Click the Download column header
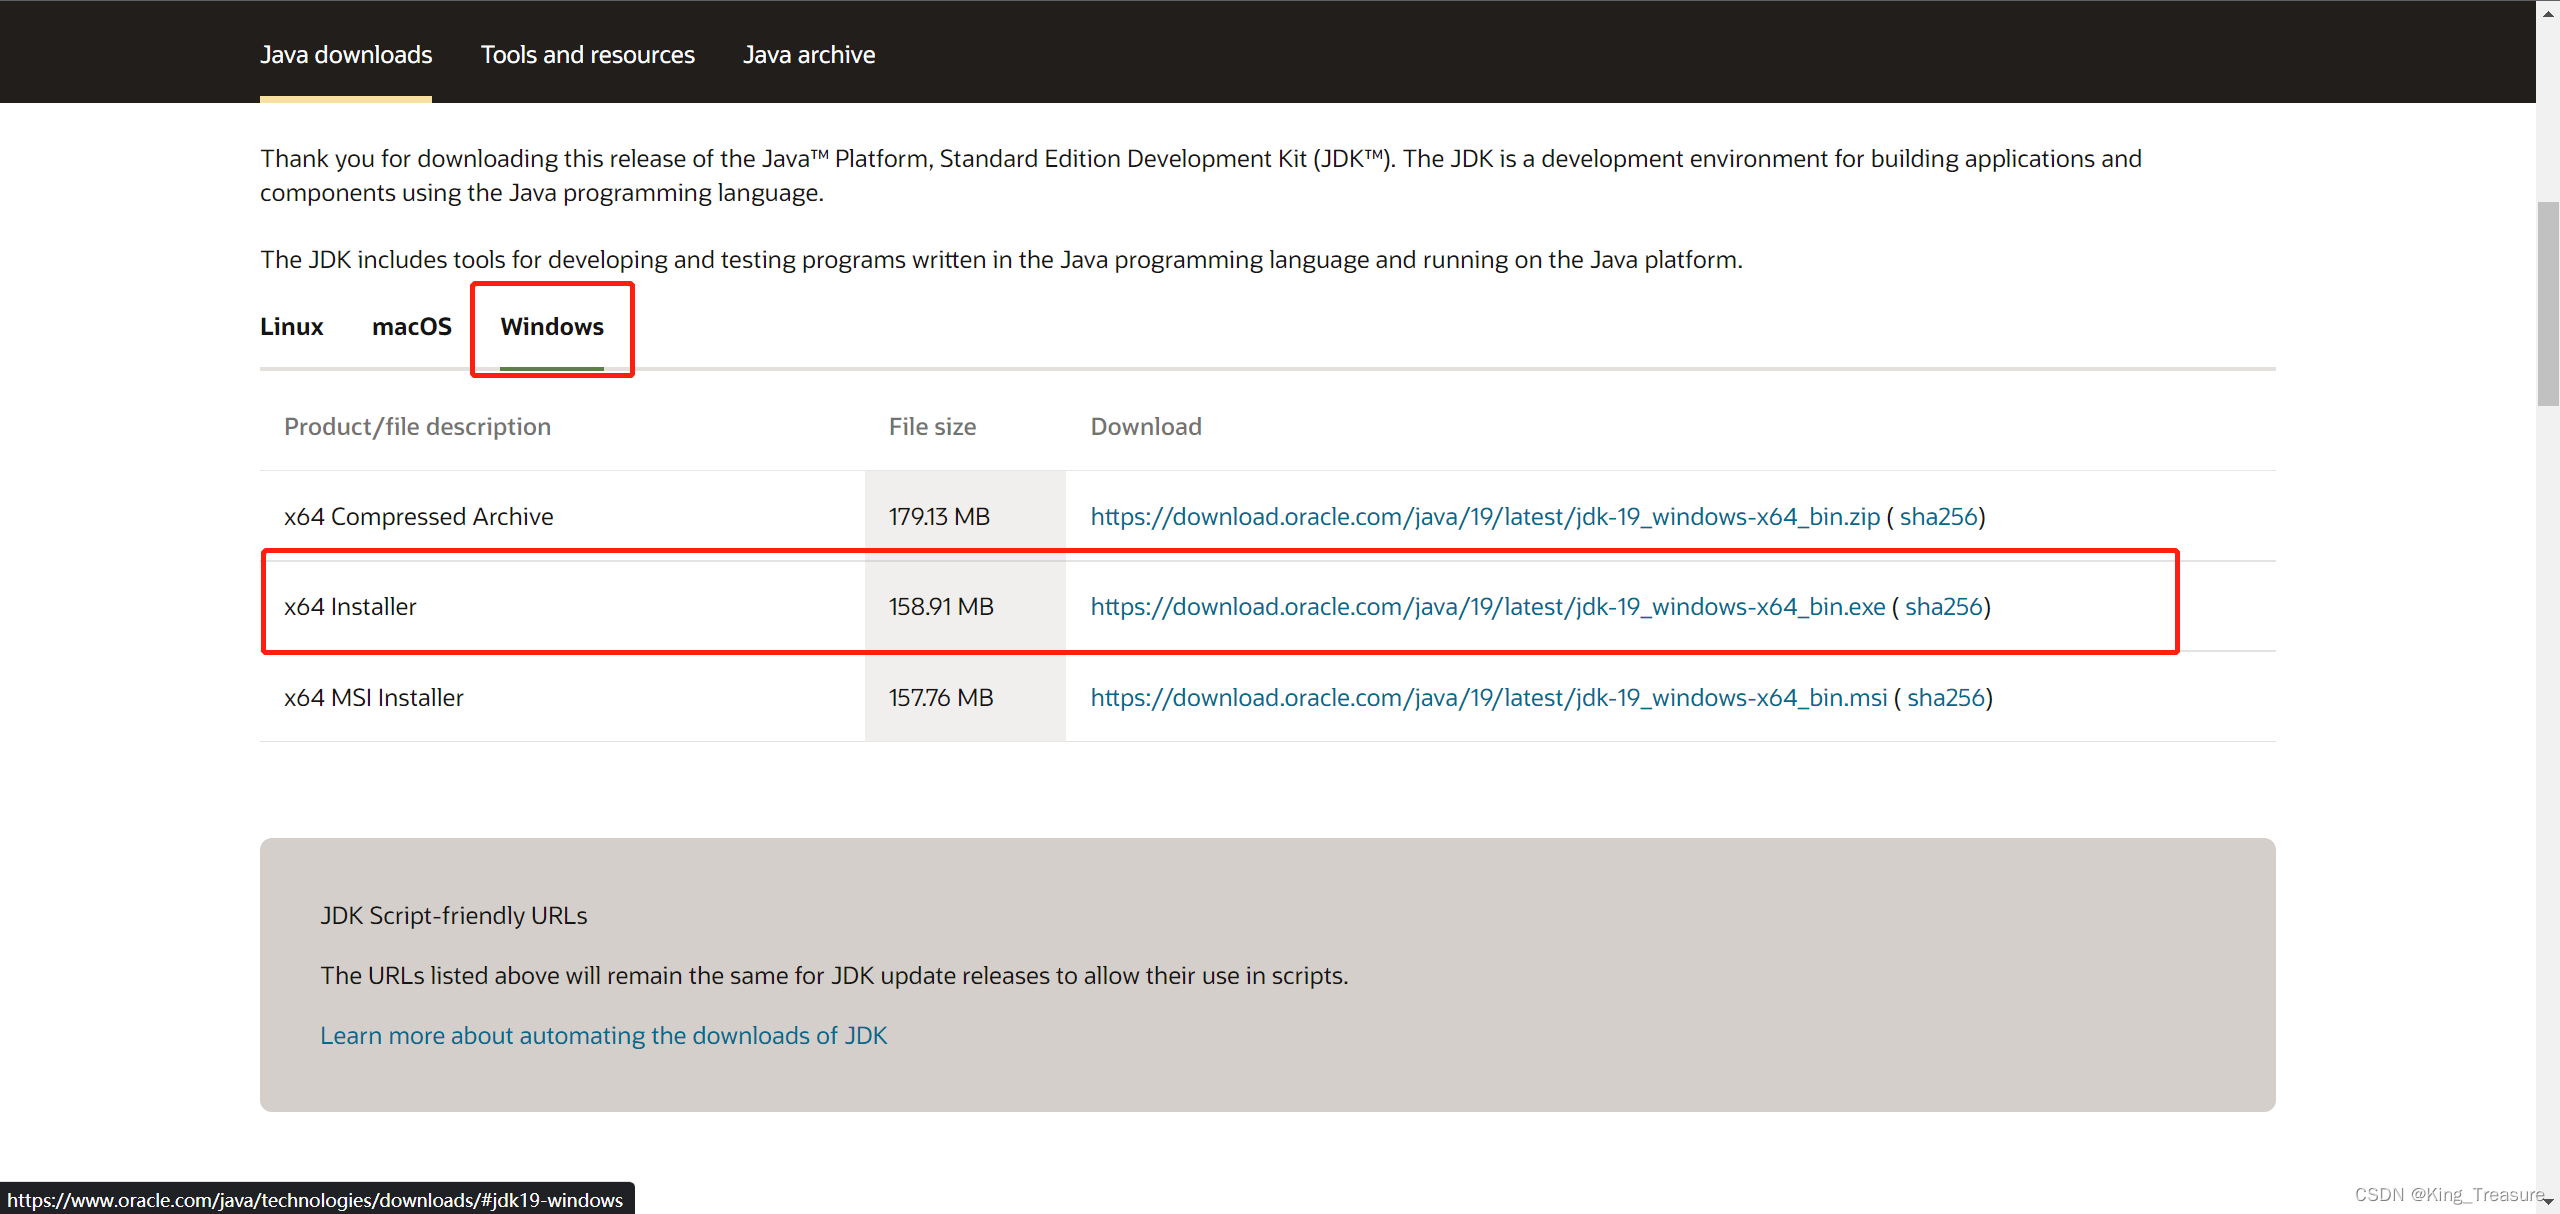This screenshot has width=2560, height=1214. [x=1146, y=427]
